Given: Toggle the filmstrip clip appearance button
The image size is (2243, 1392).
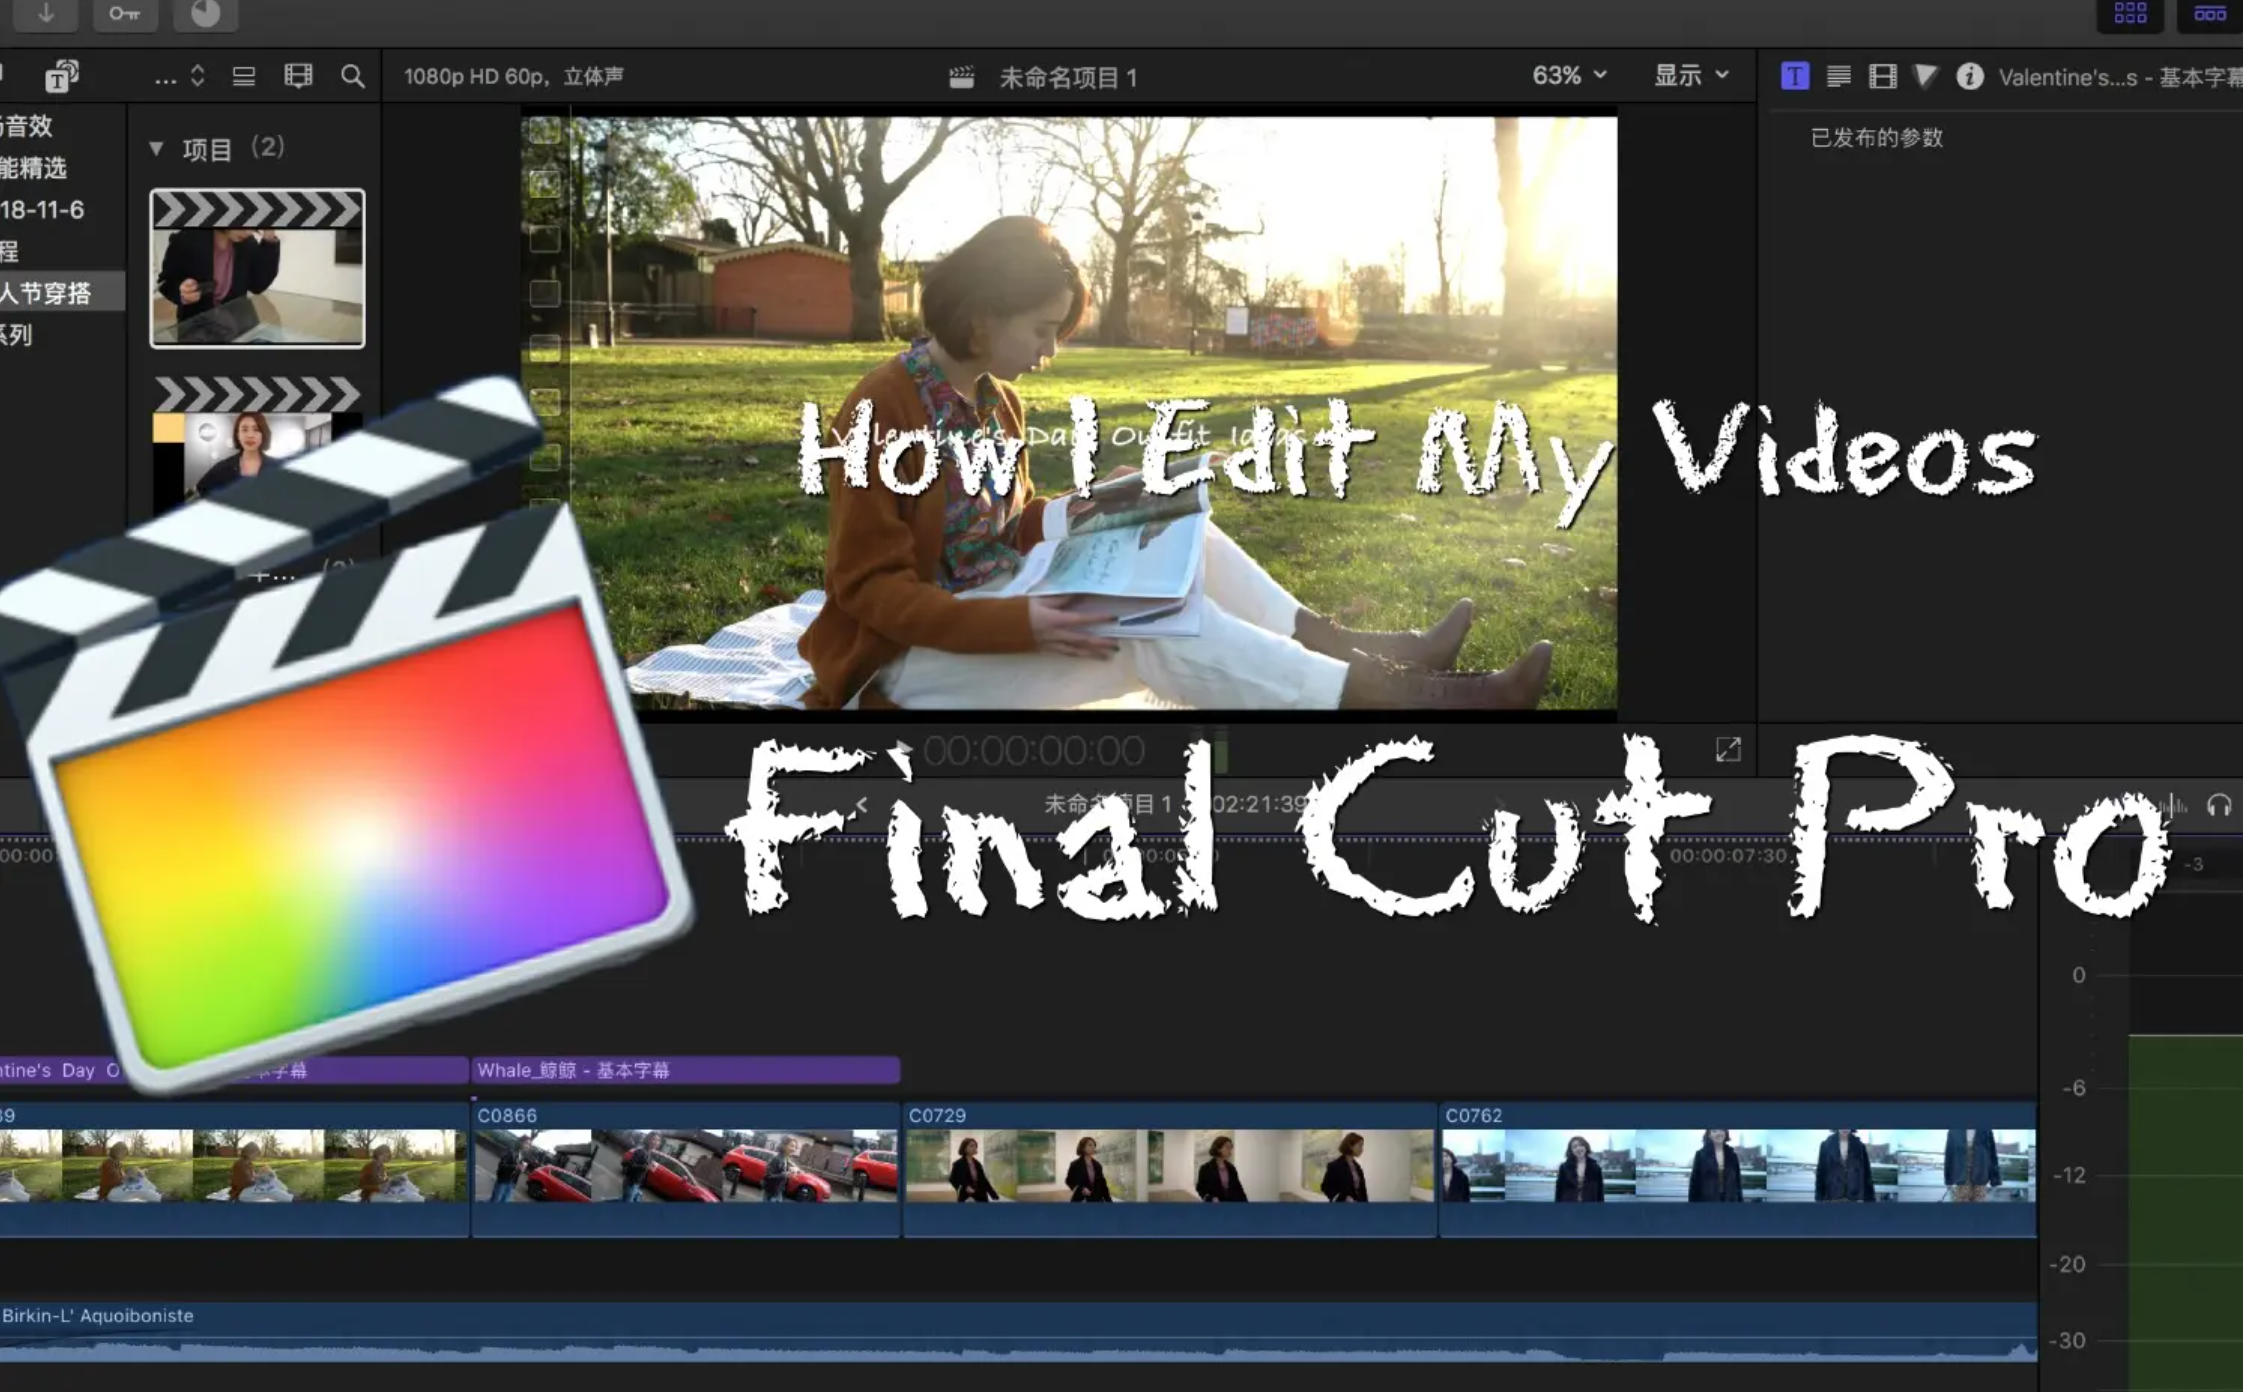Looking at the screenshot, I should 298,76.
